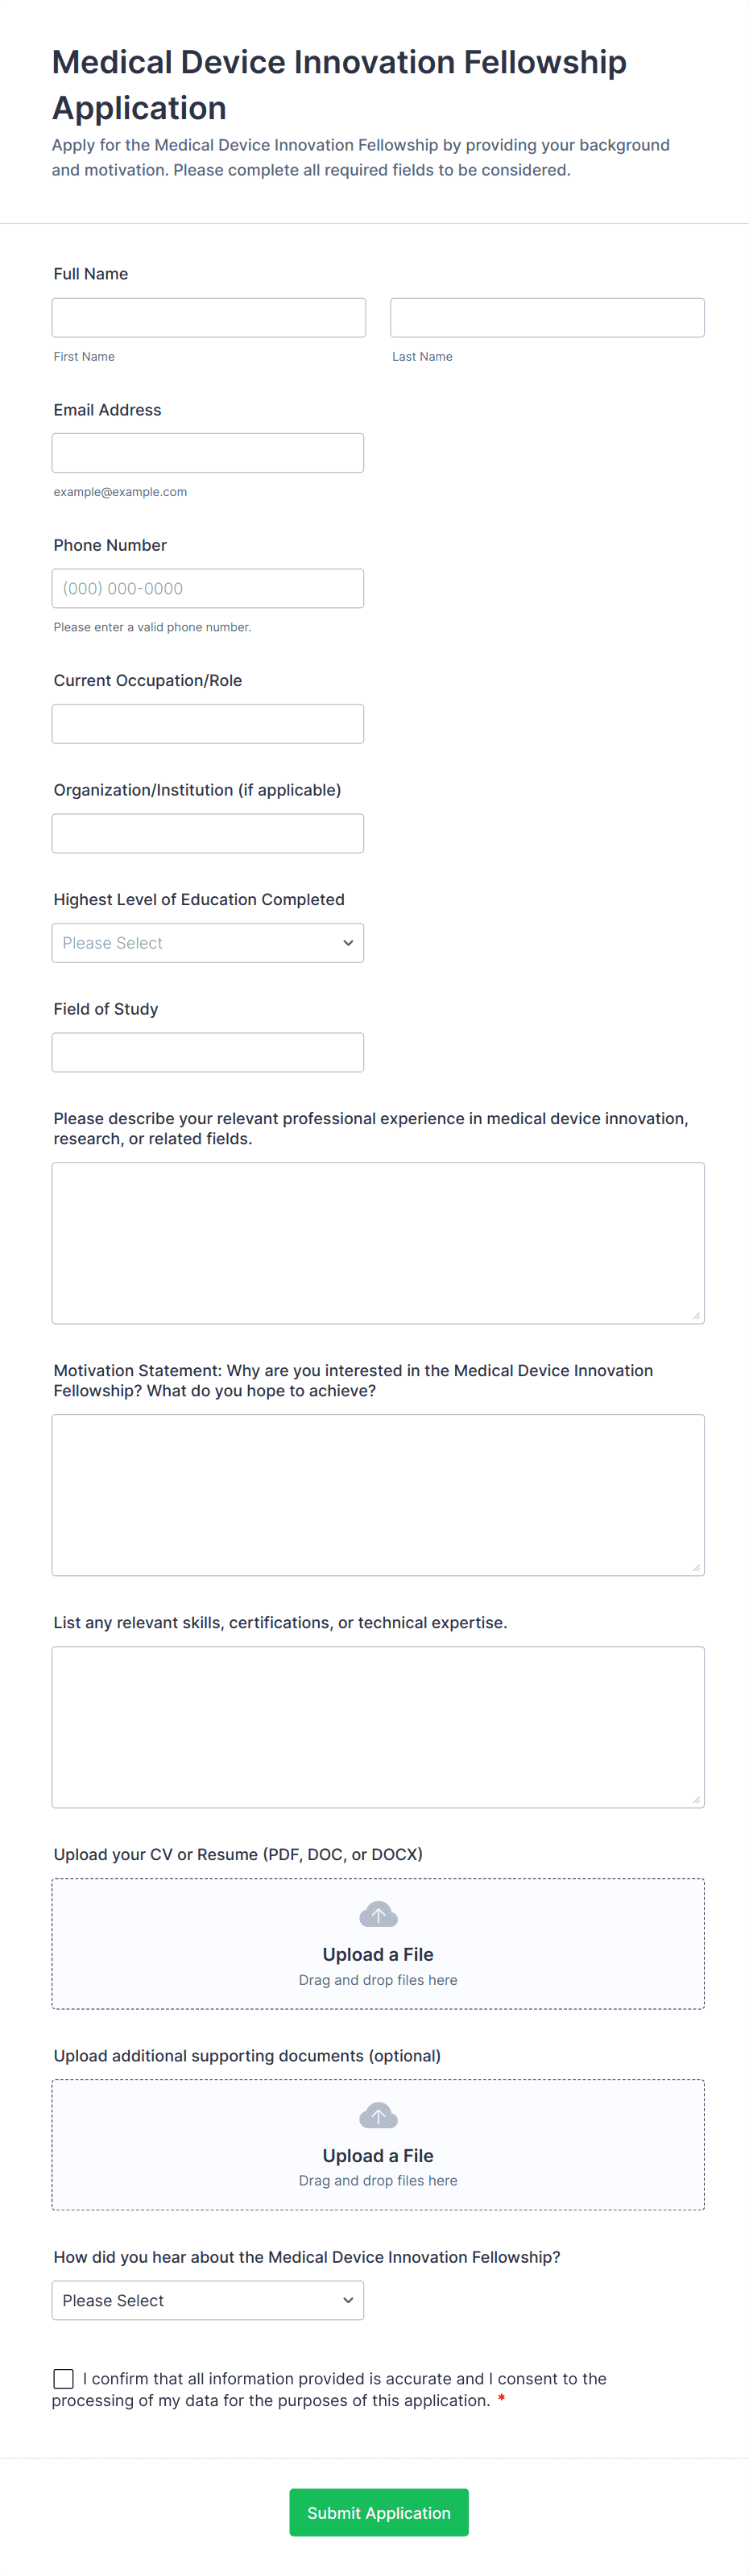Screen dimensions: 749x2576
Task: Open the 'How did you hear' dropdown
Action: pos(208,2300)
